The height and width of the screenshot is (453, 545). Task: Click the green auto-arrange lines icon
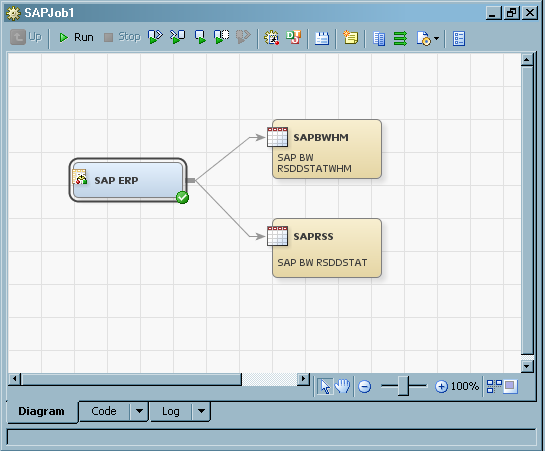pyautogui.click(x=400, y=38)
